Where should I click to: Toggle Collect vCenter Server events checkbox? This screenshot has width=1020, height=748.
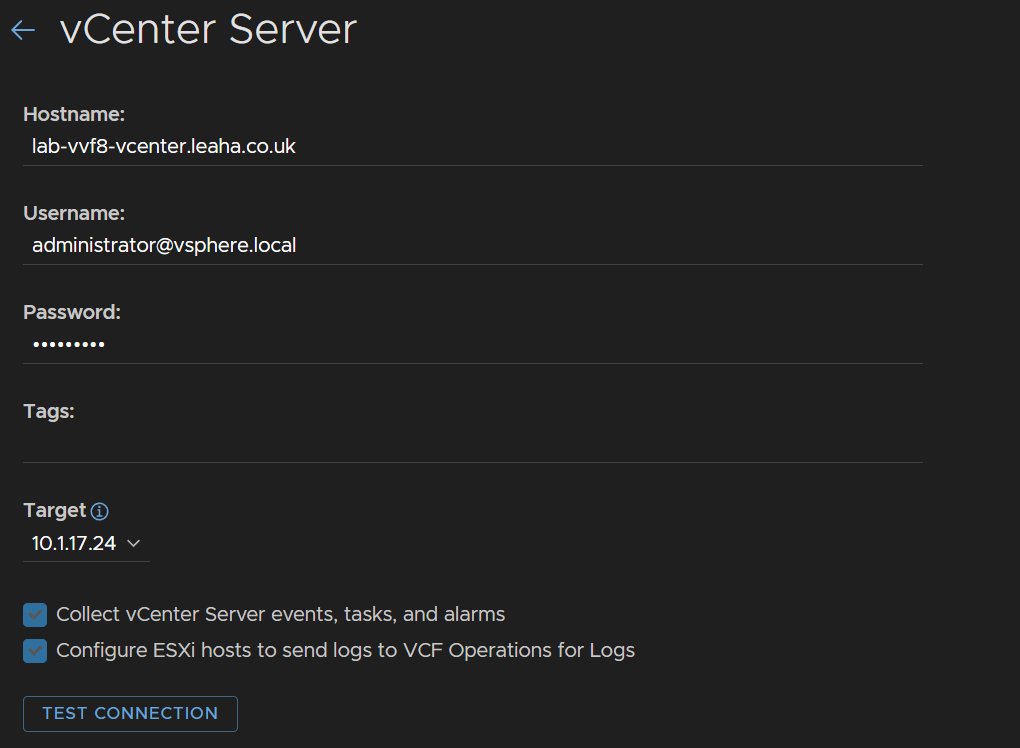(35, 615)
